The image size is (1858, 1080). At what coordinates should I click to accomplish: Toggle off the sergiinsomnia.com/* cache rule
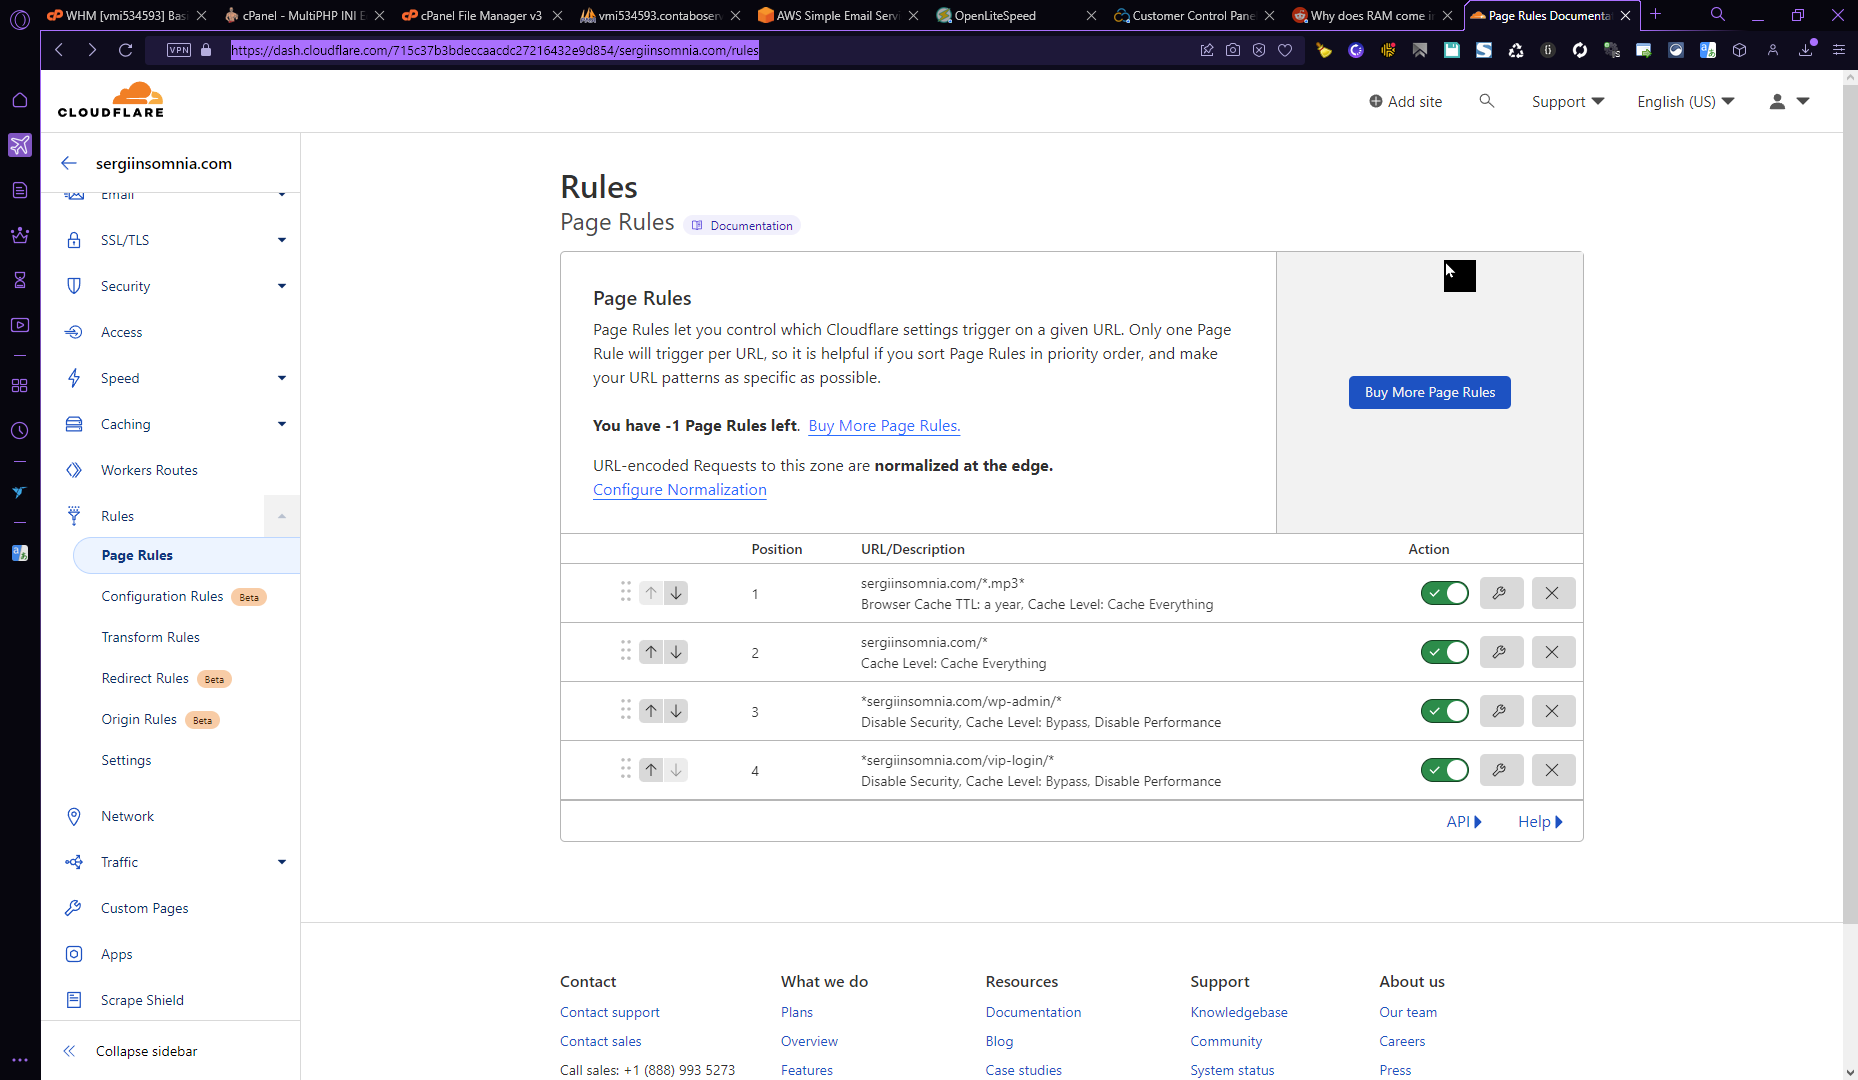pyautogui.click(x=1444, y=652)
